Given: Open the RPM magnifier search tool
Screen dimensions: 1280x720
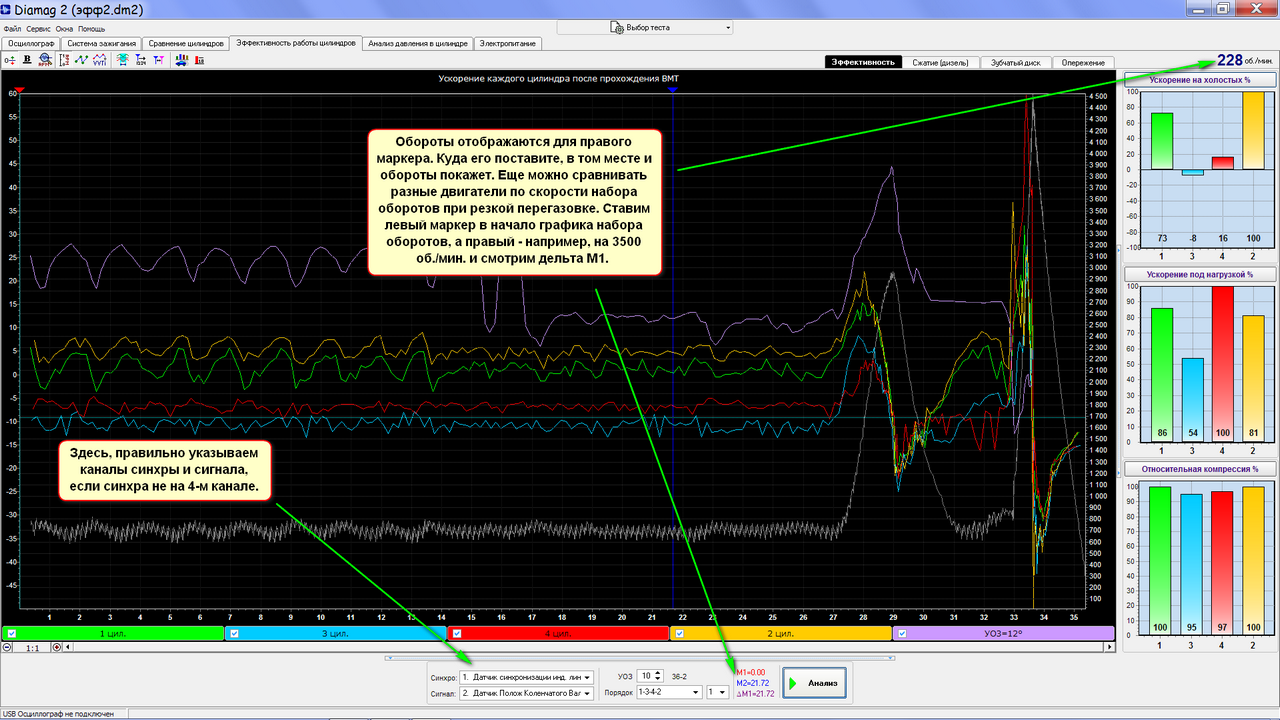Looking at the screenshot, I should [45, 60].
